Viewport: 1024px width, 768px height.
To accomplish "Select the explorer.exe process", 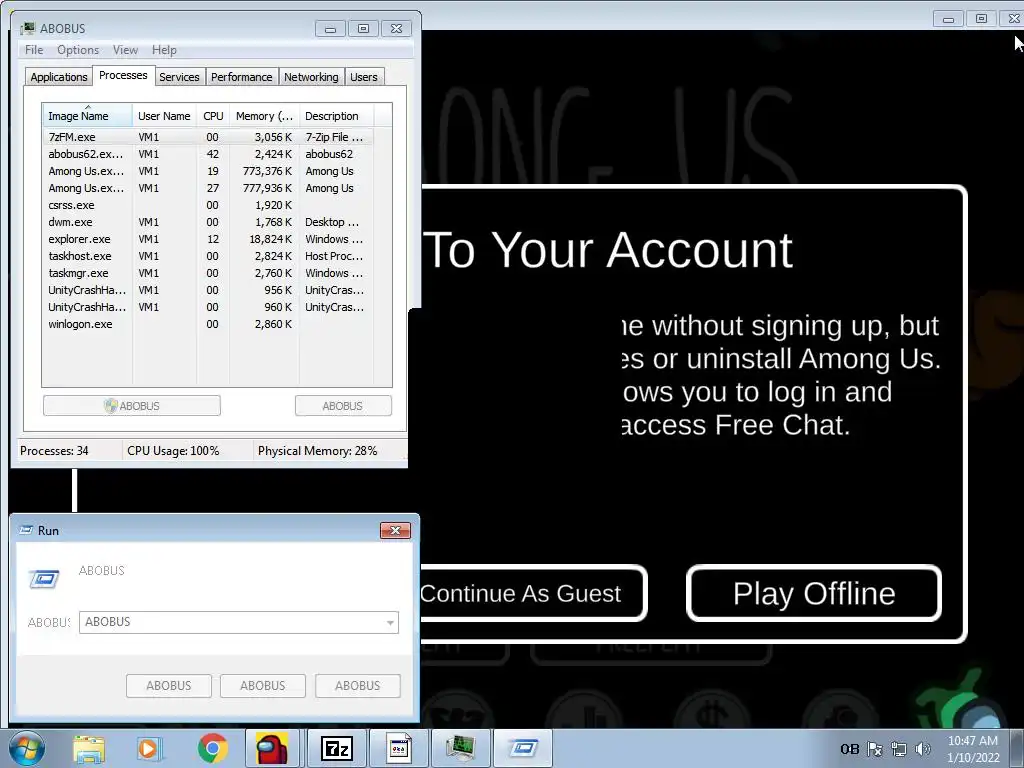I will click(208, 239).
